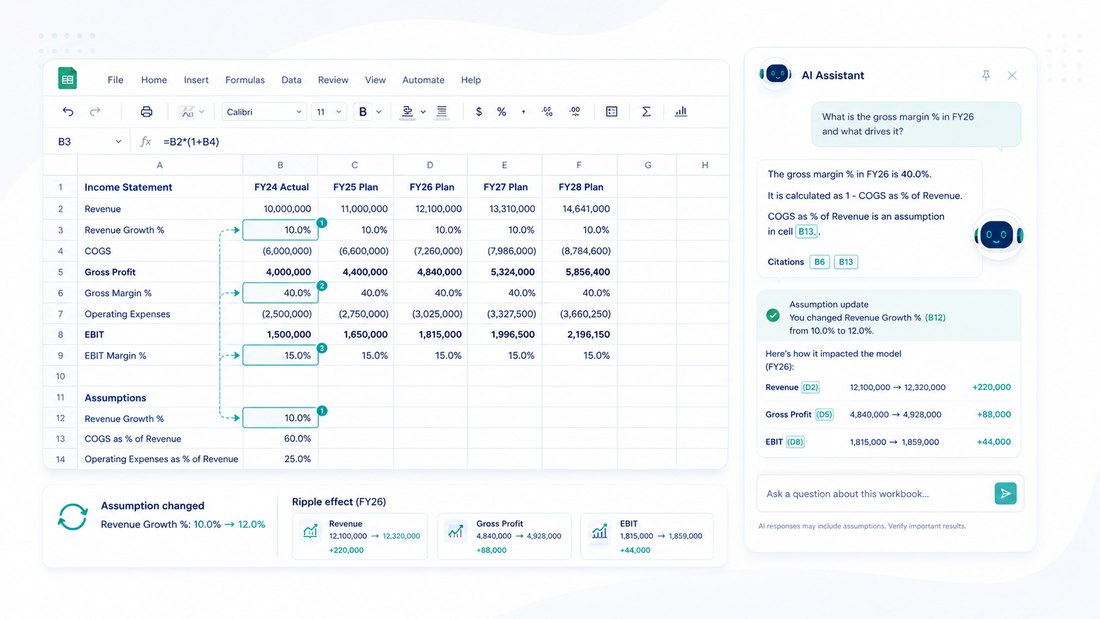
Task: Apply currency dollar format
Action: 478,112
